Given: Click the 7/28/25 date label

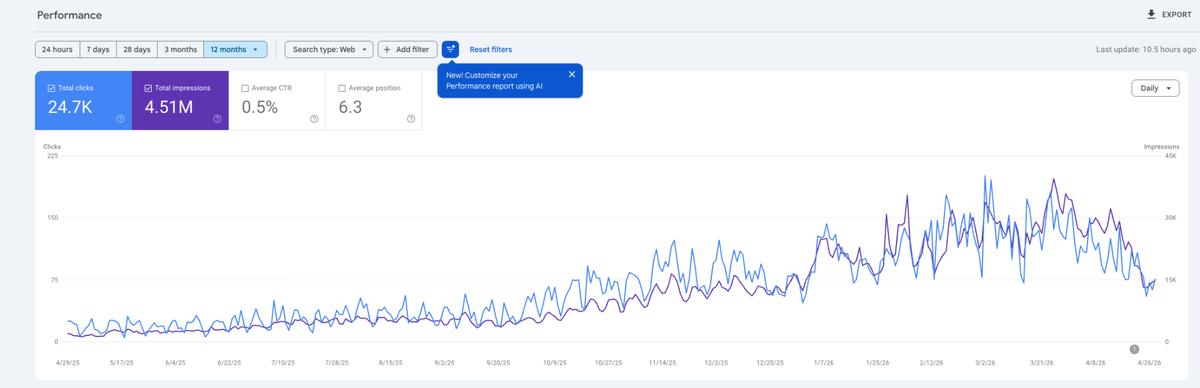Looking at the screenshot, I should click(x=338, y=363).
